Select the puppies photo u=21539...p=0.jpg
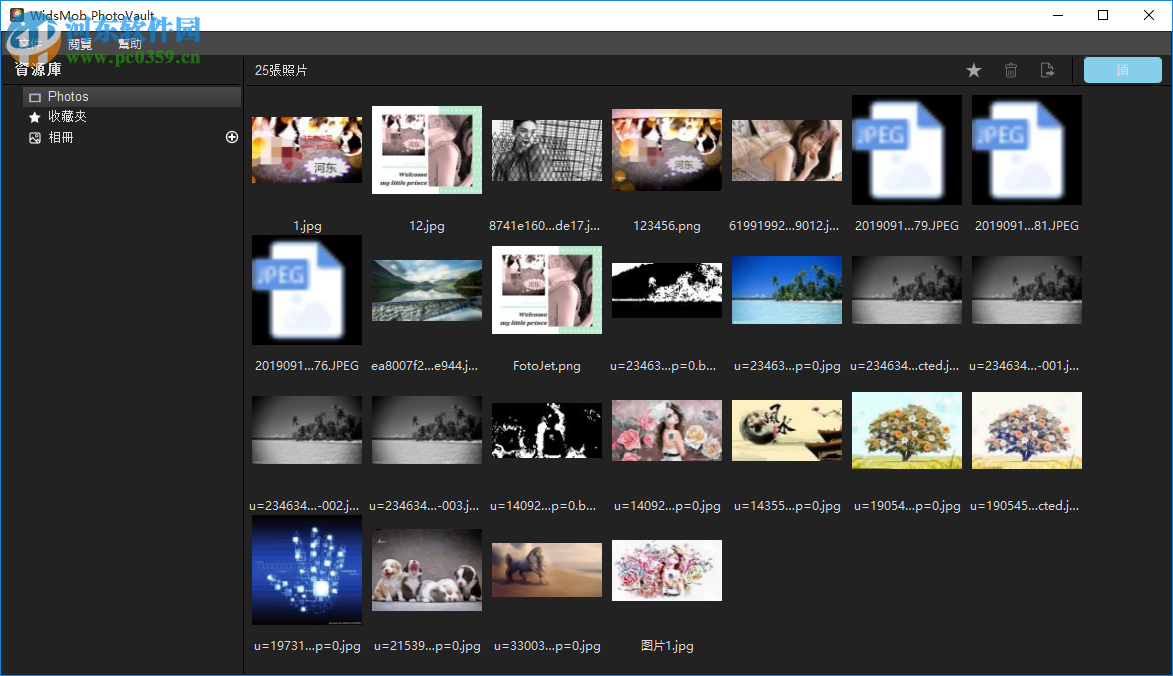Viewport: 1173px width, 676px height. 426,570
